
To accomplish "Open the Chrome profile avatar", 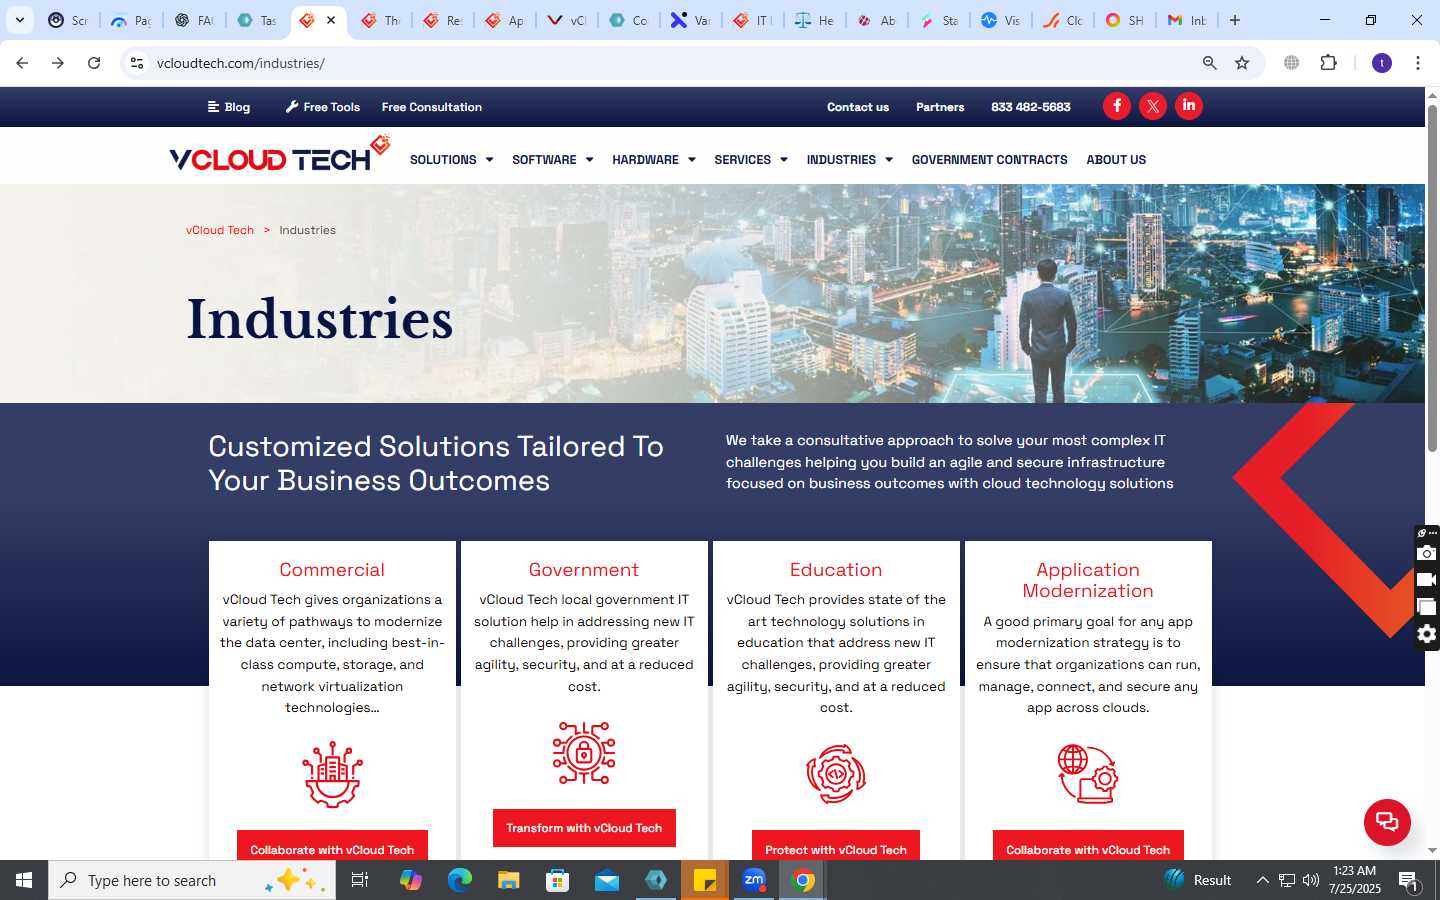I will (x=1382, y=63).
